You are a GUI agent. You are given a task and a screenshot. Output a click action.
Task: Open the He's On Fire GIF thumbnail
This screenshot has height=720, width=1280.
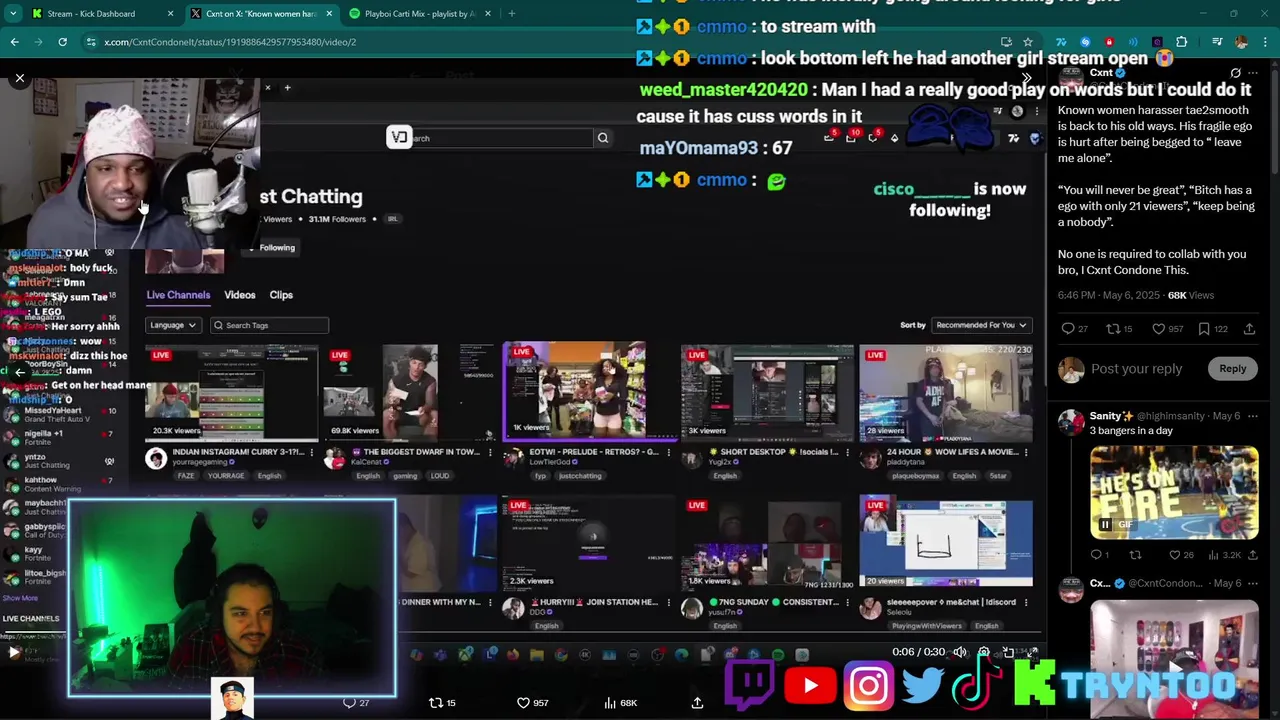click(x=1174, y=492)
